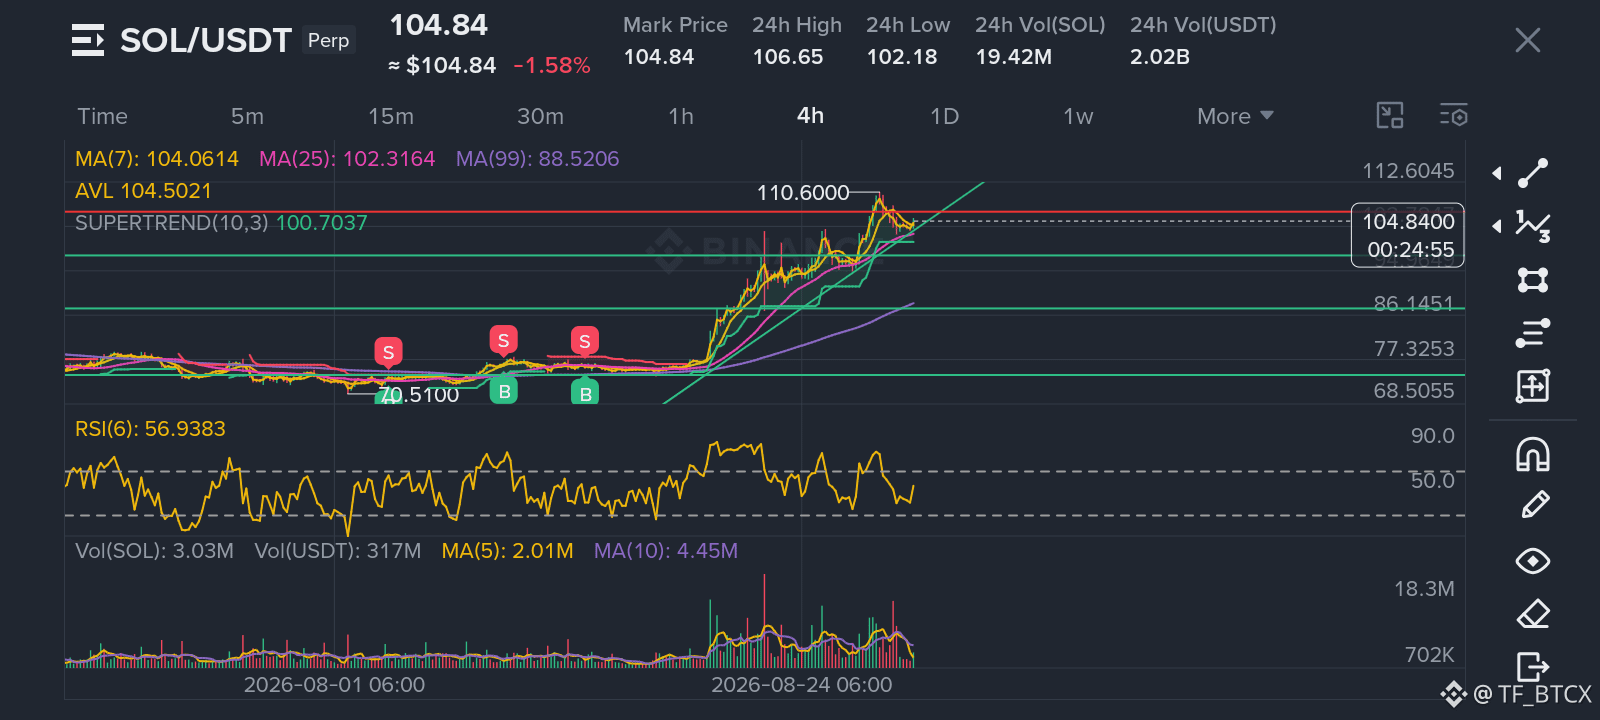The width and height of the screenshot is (1600, 720).
Task: Switch to the 15m timeframe
Action: tap(391, 116)
